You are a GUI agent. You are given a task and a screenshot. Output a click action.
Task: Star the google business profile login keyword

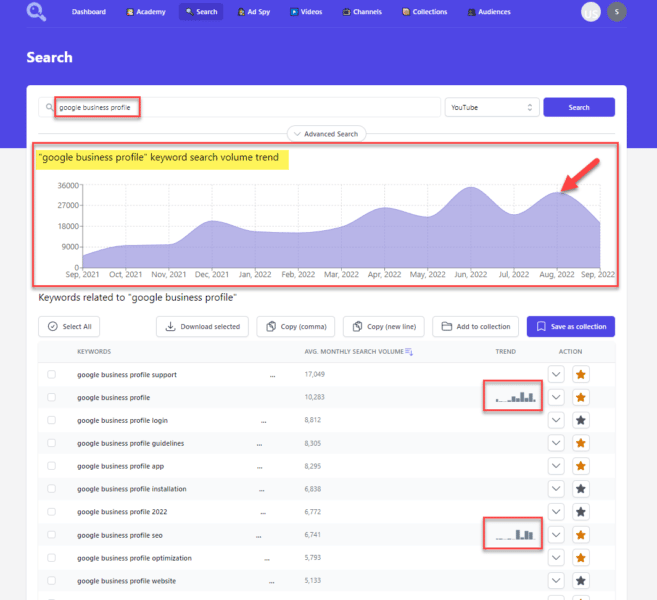(580, 421)
